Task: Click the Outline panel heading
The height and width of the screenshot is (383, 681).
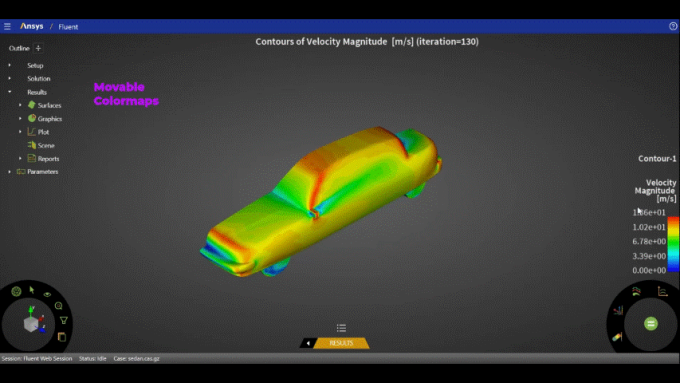Action: [19, 48]
